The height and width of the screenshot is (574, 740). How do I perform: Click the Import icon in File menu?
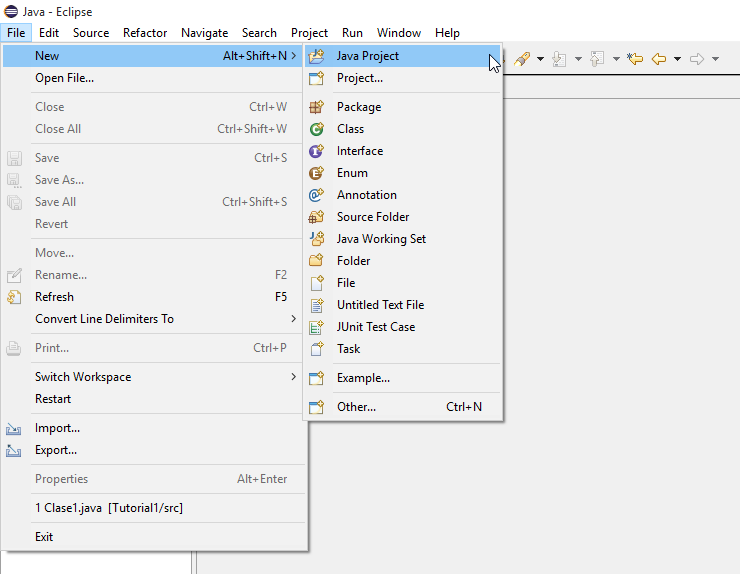(14, 429)
